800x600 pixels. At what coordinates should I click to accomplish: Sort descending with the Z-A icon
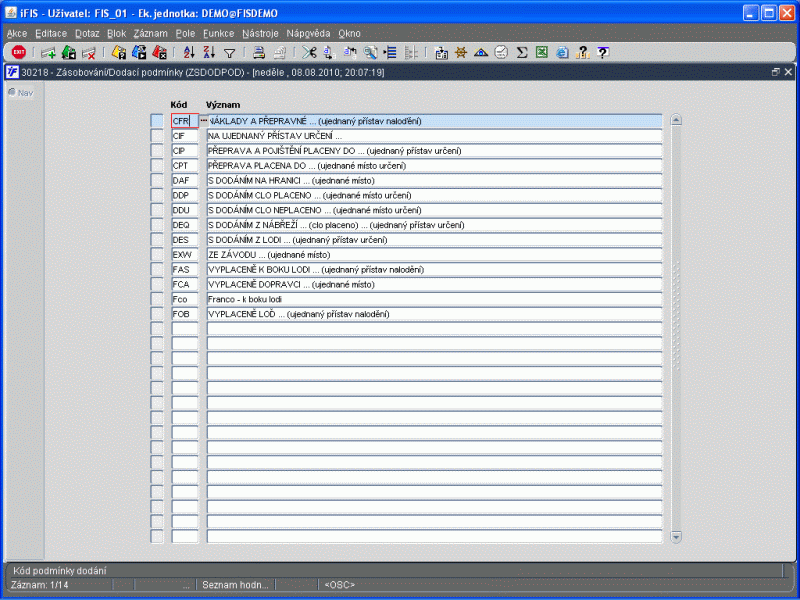coord(209,52)
